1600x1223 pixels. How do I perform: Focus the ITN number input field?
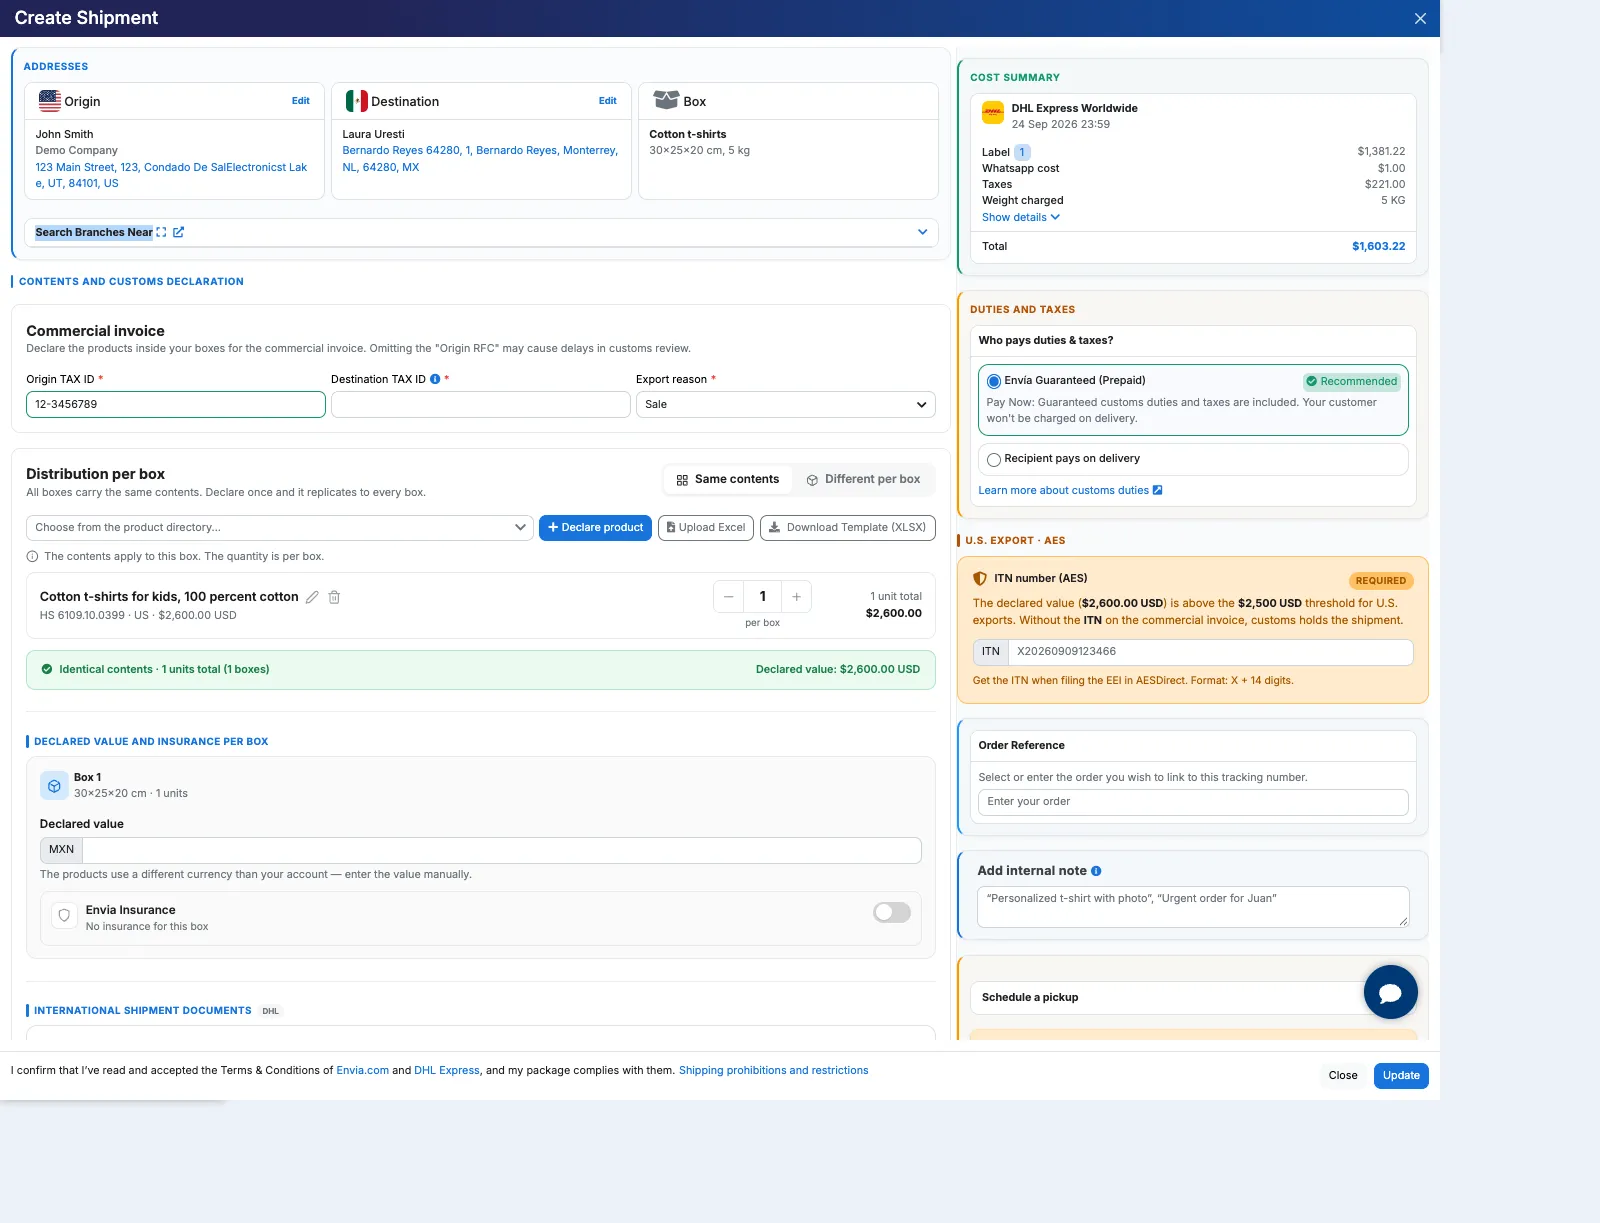tap(1210, 652)
